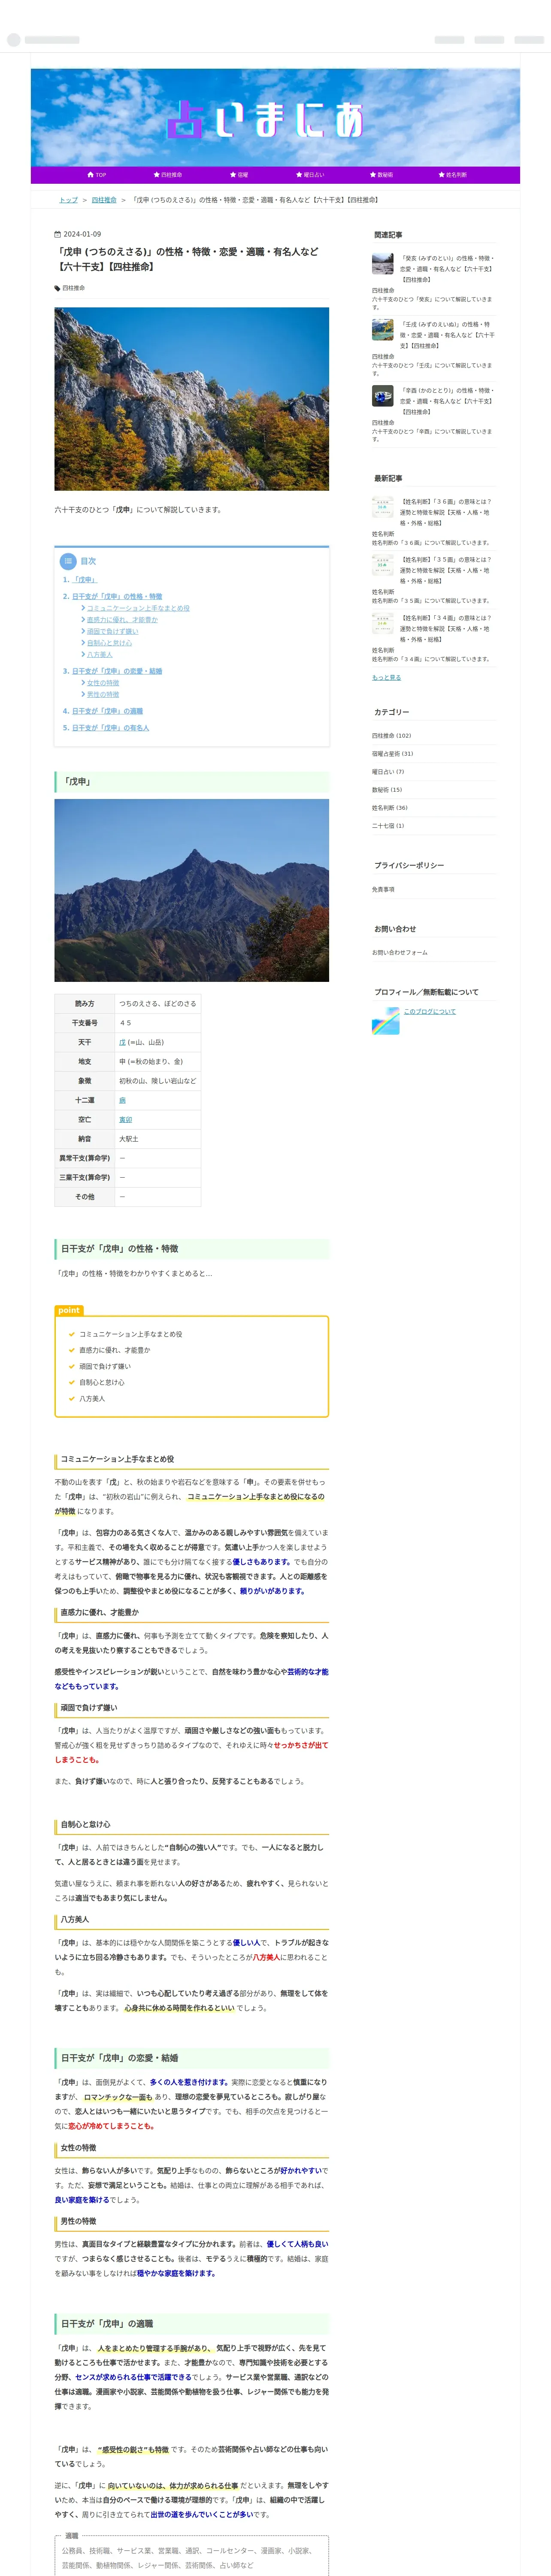Open category 姓名判断 (36)
Image resolution: width=551 pixels, height=2576 pixels.
(390, 808)
